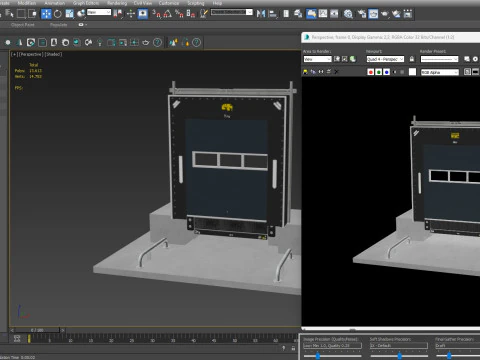Toggle Keyboard Shortcut Override
Viewport: 480px width, 360px height.
click(x=143, y=14)
